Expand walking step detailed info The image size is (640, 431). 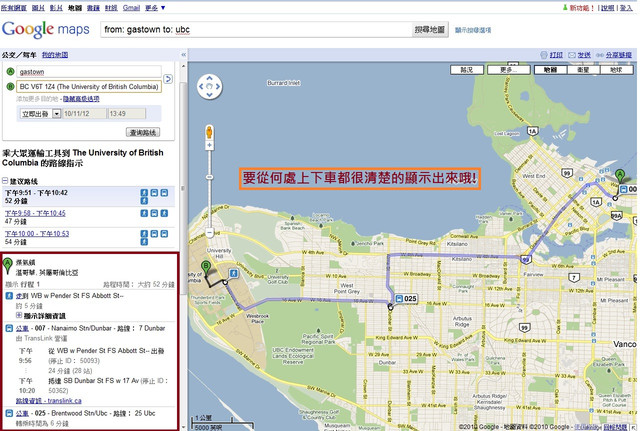click(19, 315)
